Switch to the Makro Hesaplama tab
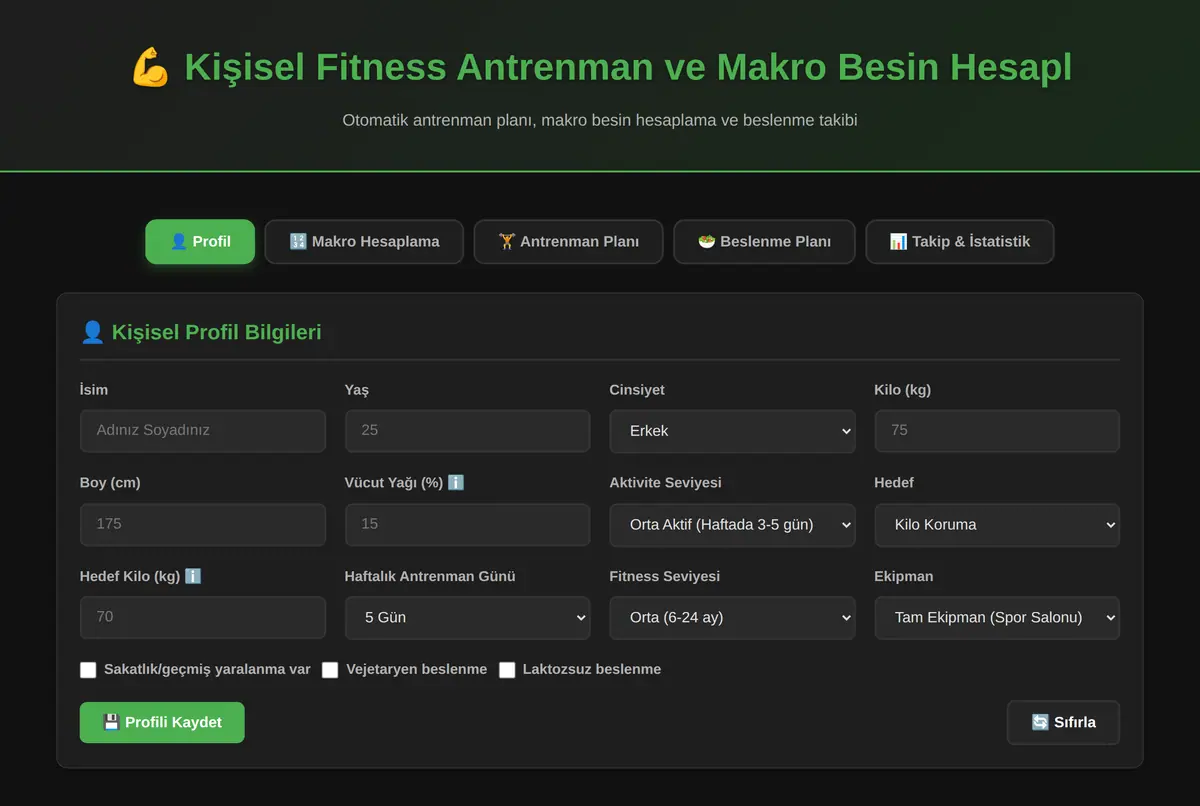1200x806 pixels. point(364,242)
